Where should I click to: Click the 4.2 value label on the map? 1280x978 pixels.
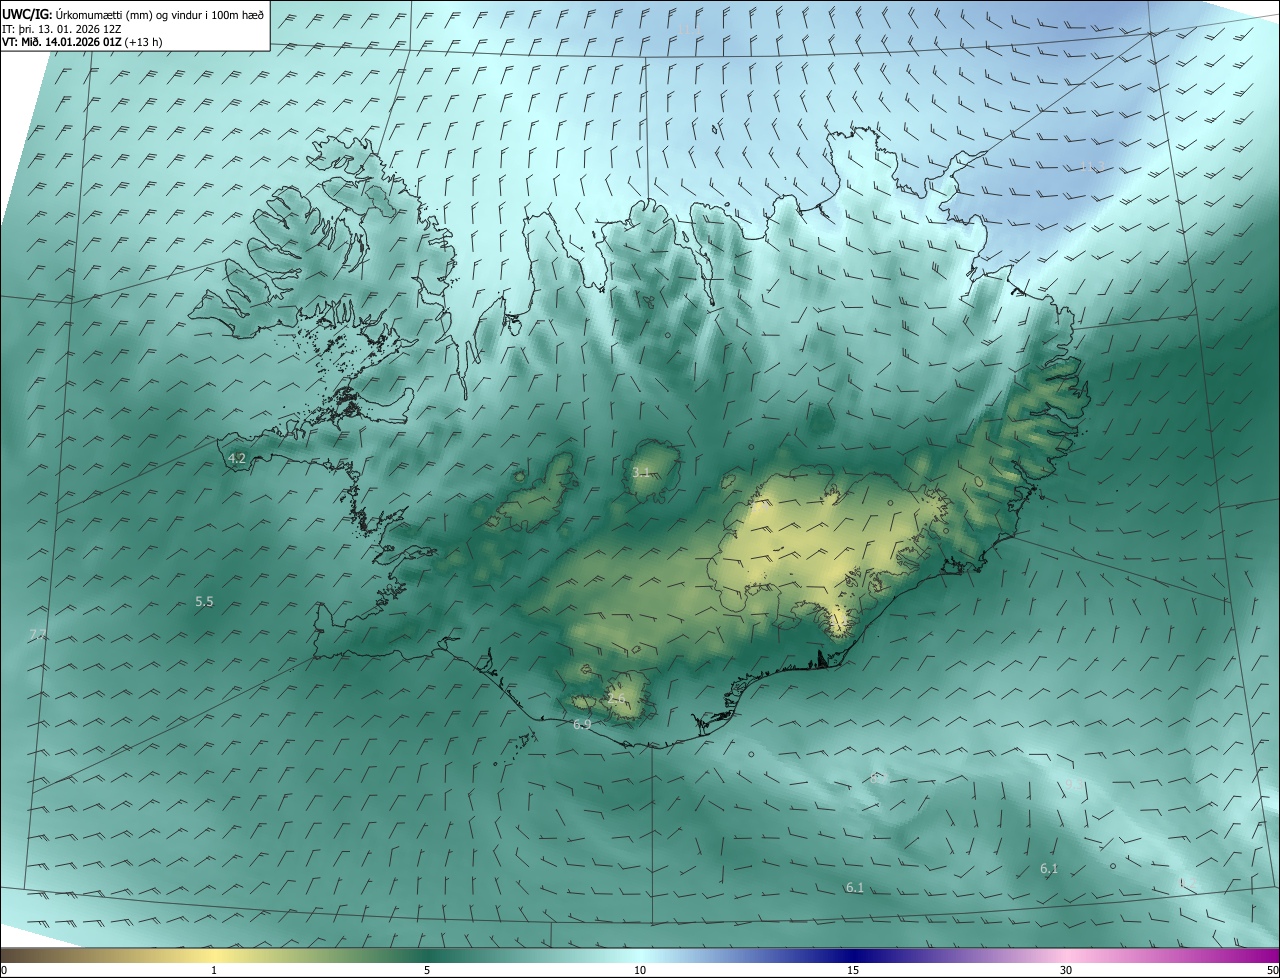237,459
